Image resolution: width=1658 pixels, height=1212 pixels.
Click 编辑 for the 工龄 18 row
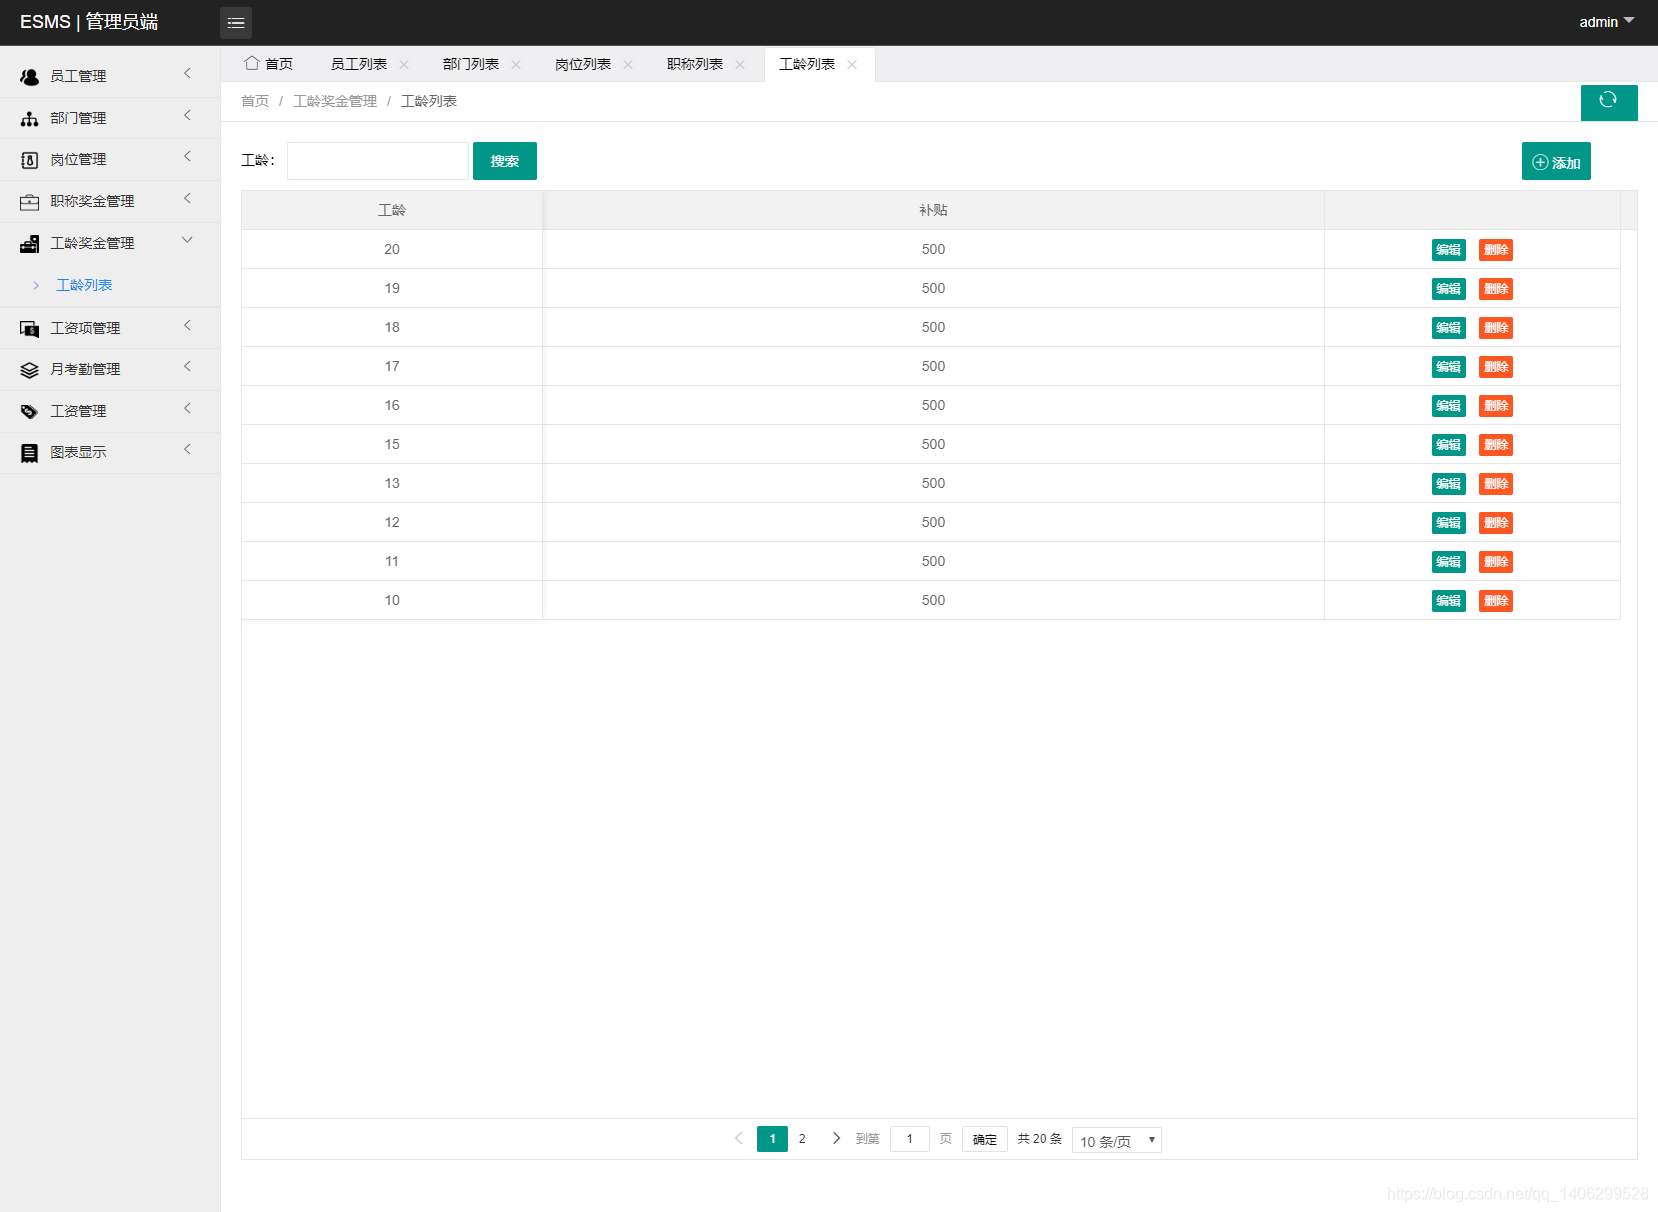tap(1448, 328)
